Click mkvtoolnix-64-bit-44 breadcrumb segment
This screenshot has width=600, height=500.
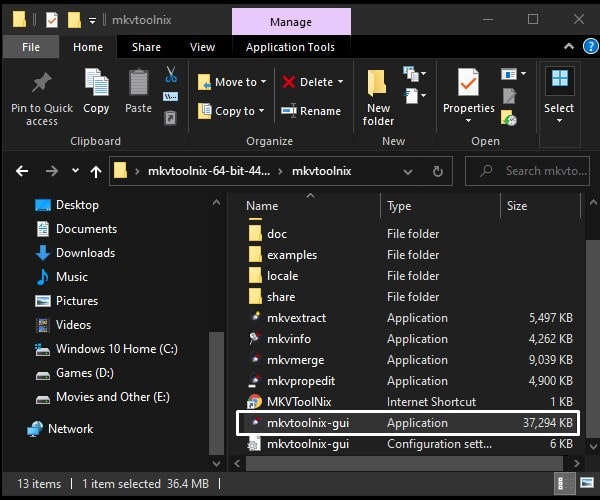(x=209, y=171)
